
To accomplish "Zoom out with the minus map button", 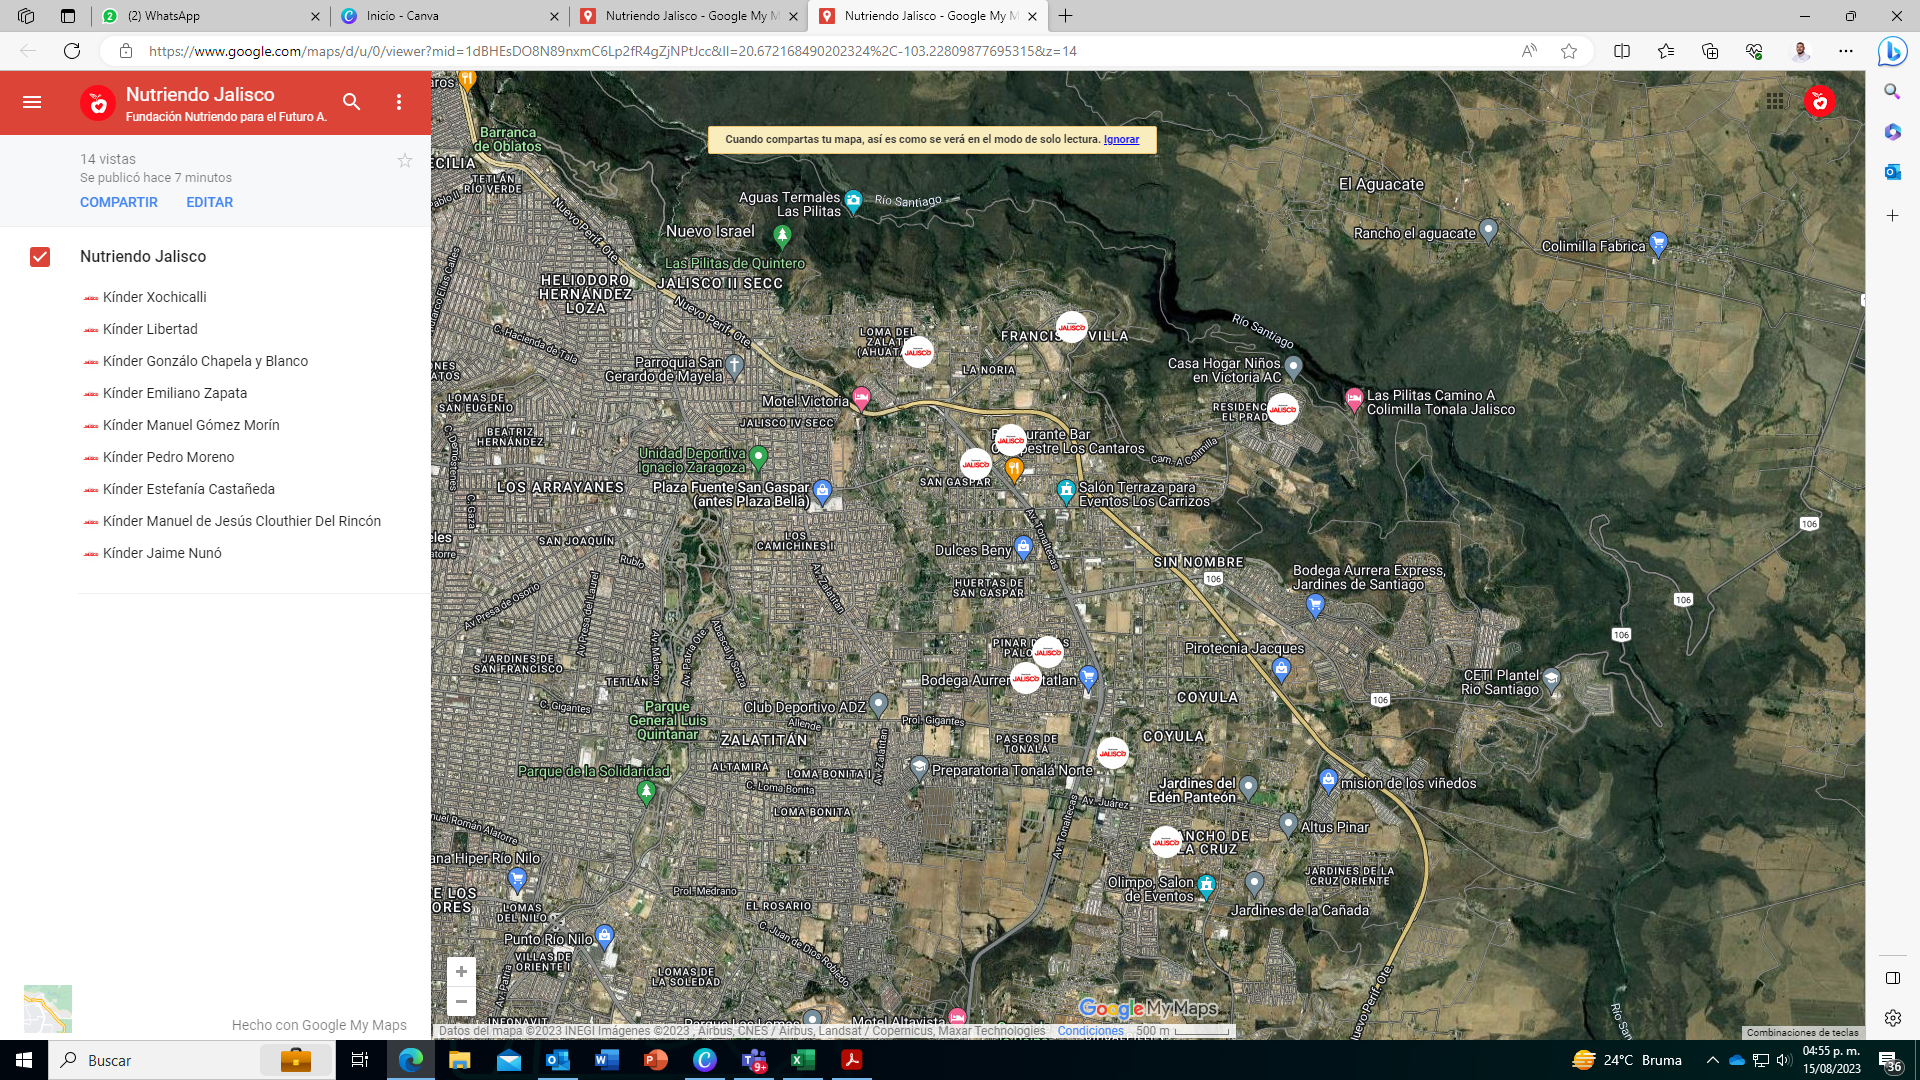I will click(461, 1001).
